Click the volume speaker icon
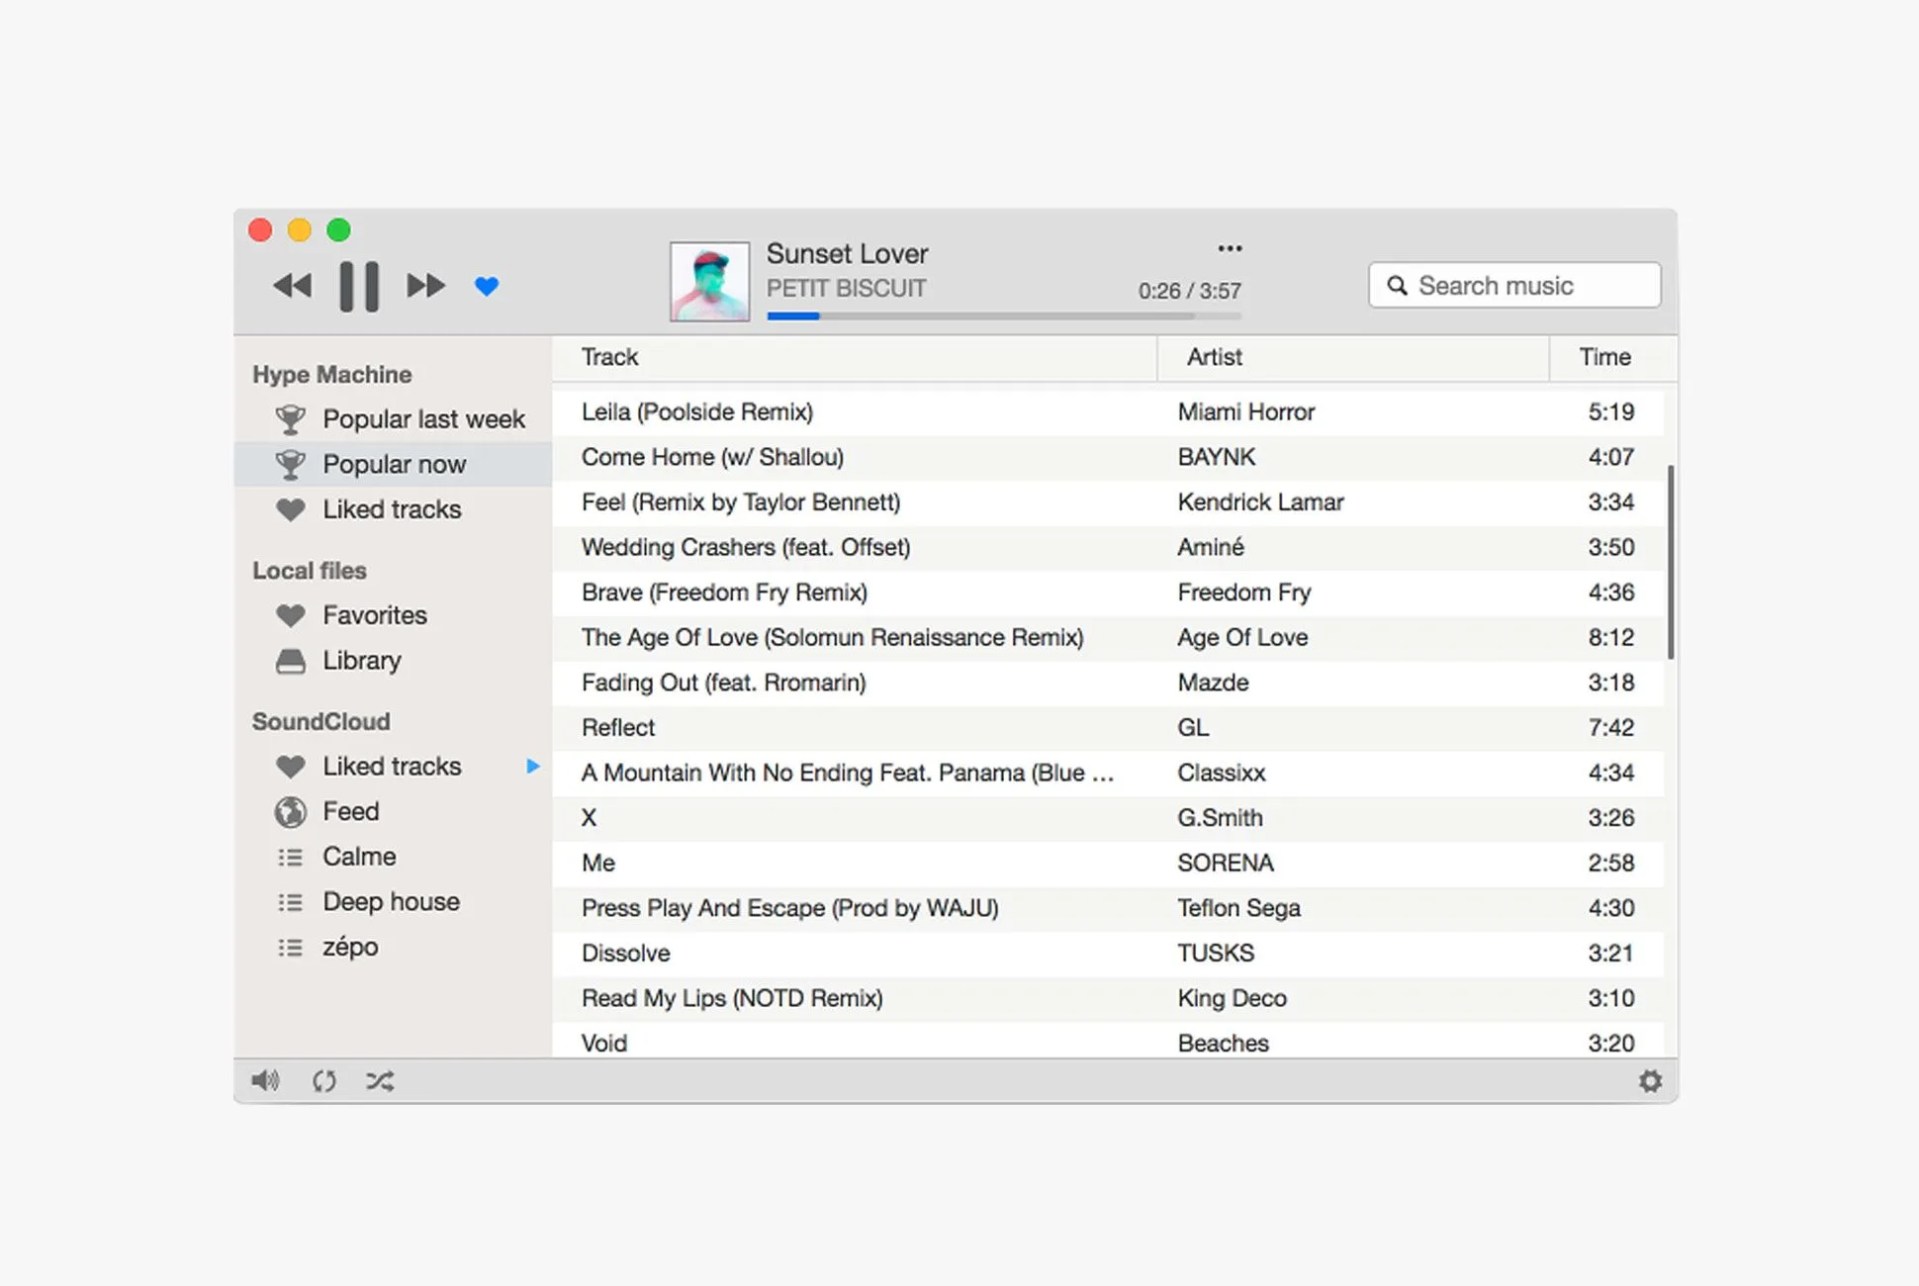 (265, 1081)
